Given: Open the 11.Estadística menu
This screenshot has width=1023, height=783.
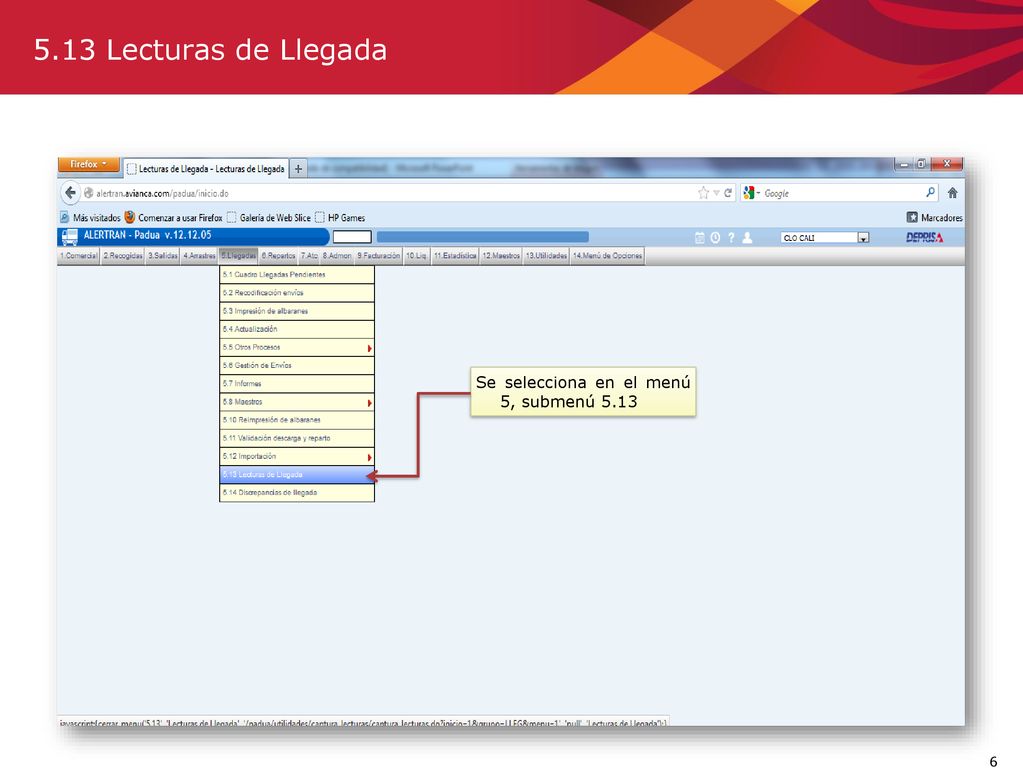Looking at the screenshot, I should [455, 256].
